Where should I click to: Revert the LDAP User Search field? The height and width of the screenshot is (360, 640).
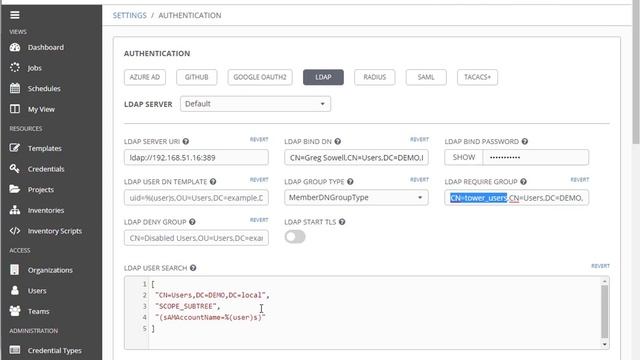[600, 266]
